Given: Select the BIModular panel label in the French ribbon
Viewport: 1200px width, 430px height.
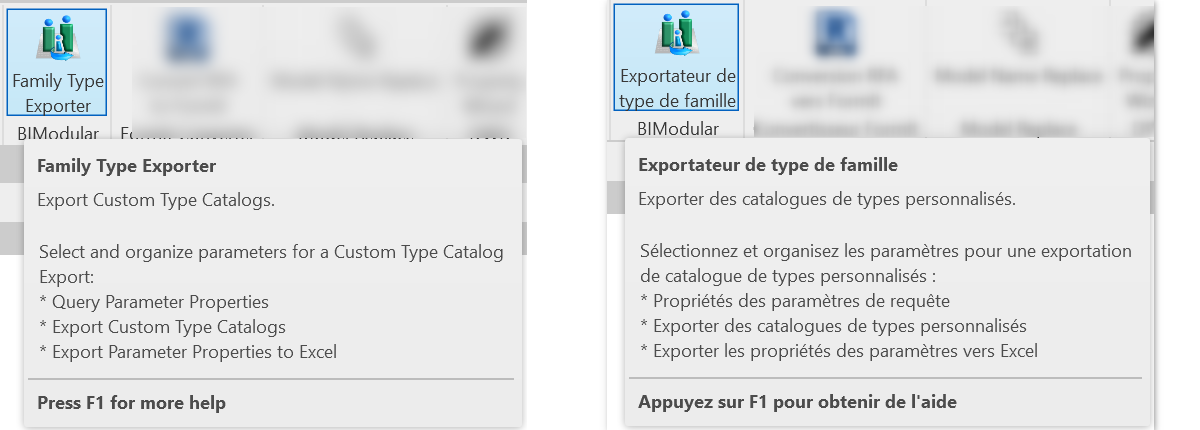Looking at the screenshot, I should pyautogui.click(x=677, y=129).
